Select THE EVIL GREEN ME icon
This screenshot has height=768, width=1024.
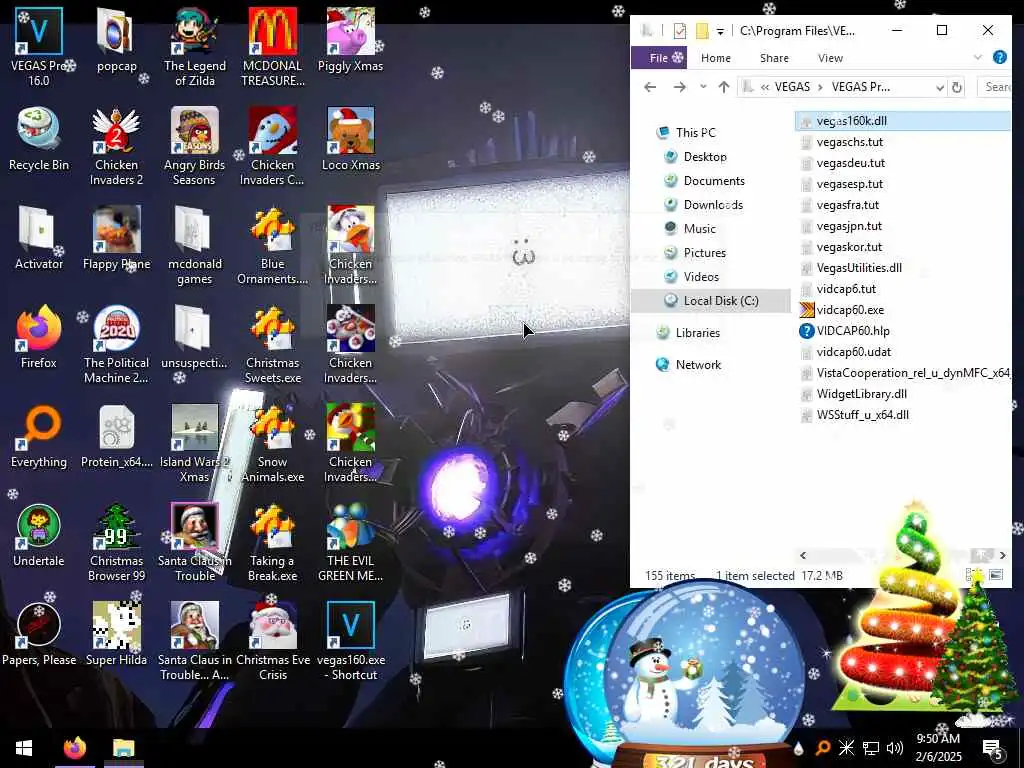(351, 542)
